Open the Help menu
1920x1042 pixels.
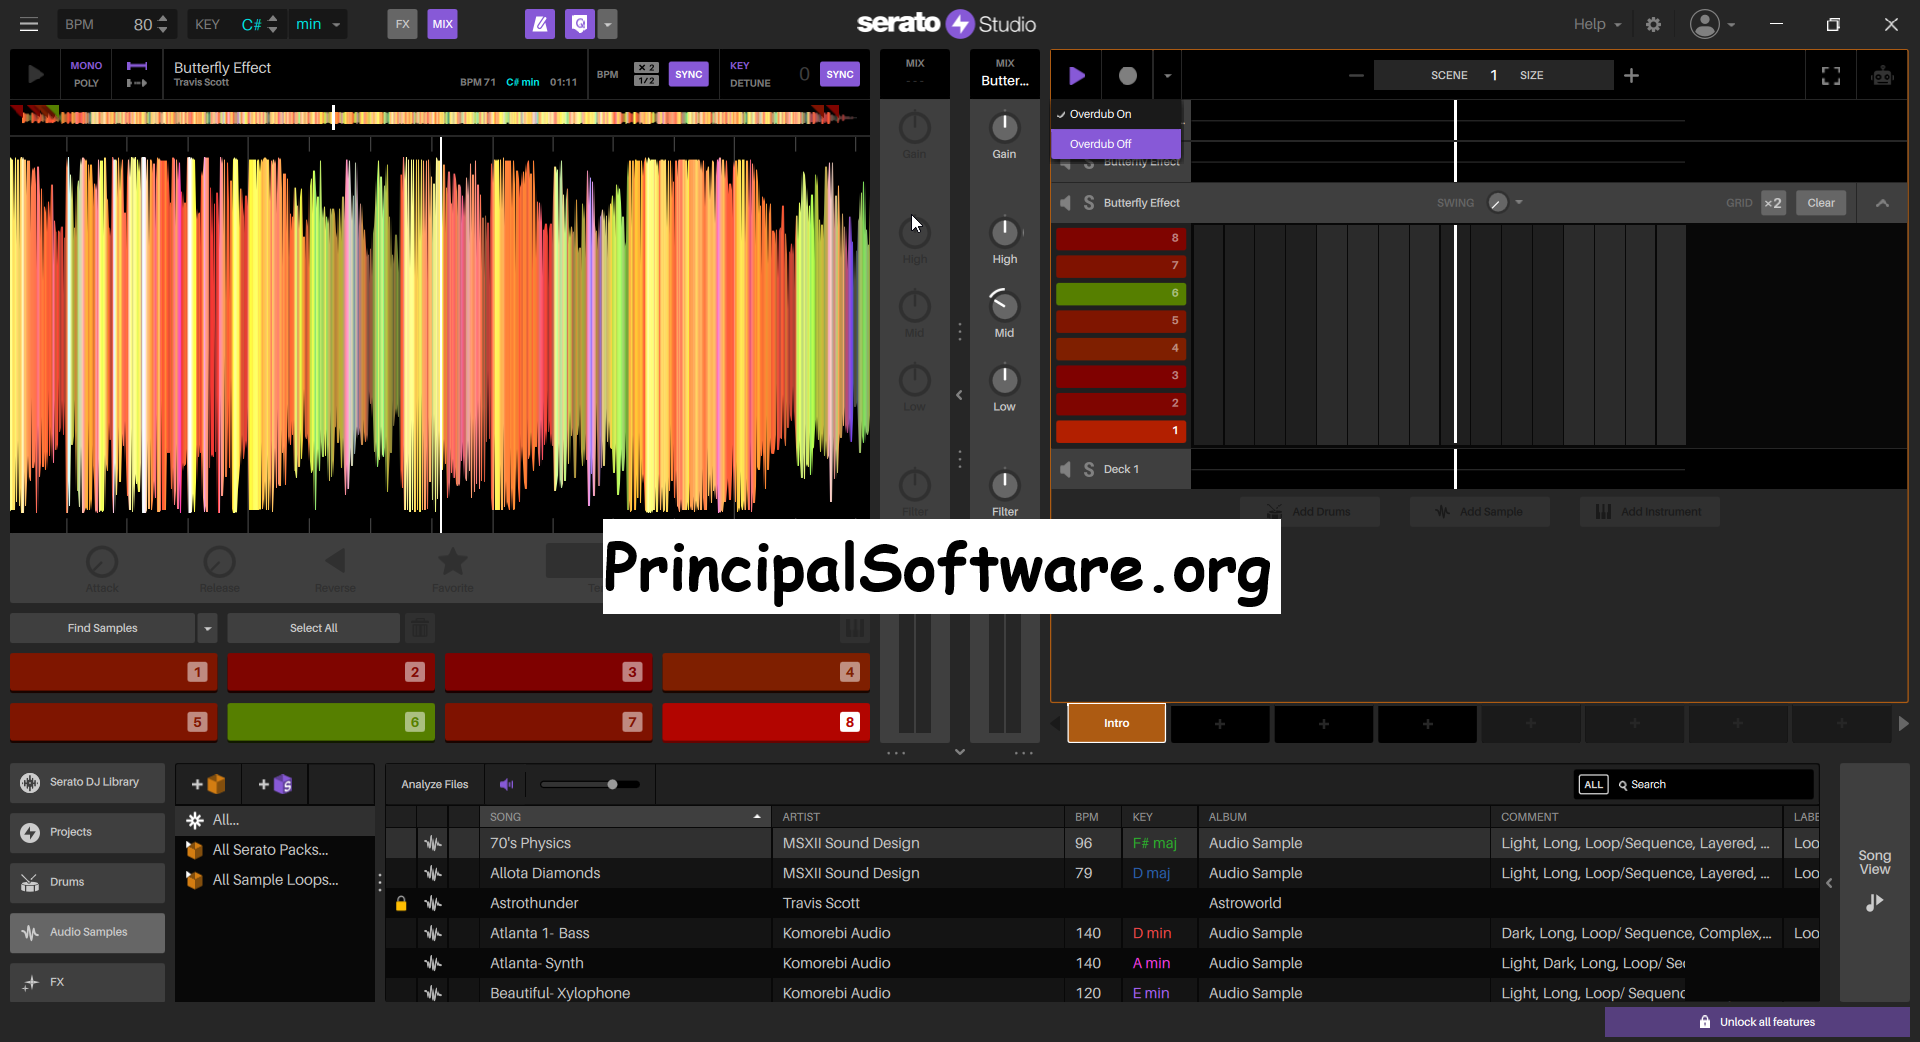coord(1597,24)
